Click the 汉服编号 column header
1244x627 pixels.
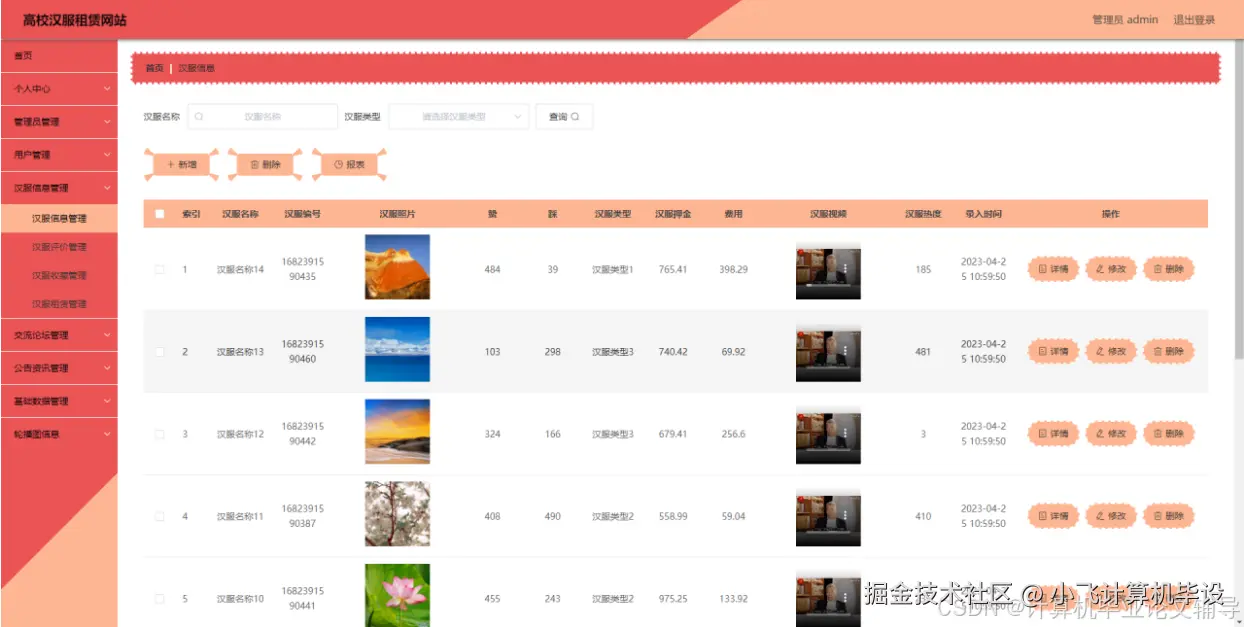coord(302,214)
